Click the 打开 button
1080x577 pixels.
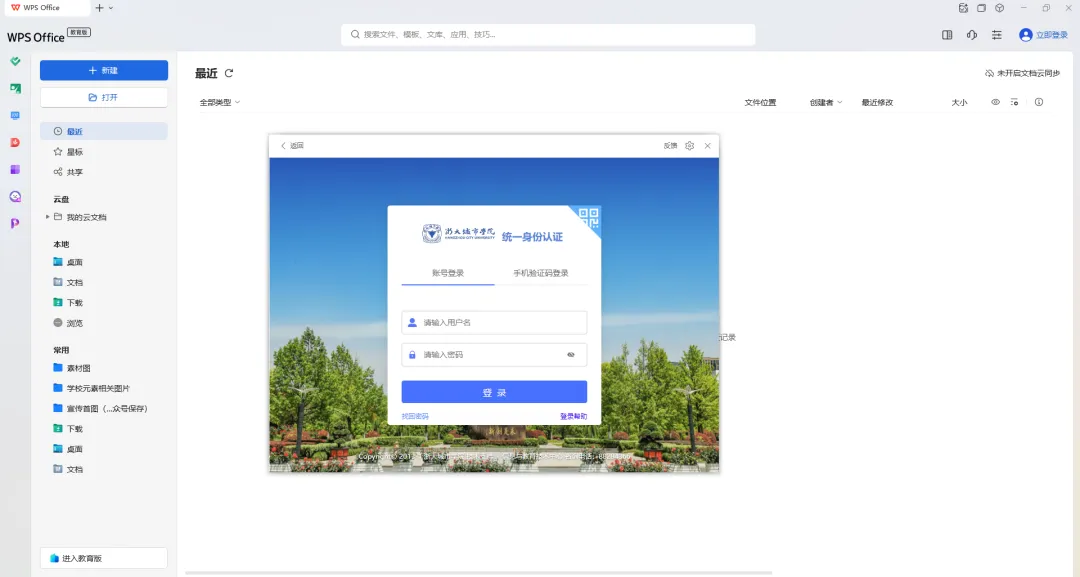(104, 97)
